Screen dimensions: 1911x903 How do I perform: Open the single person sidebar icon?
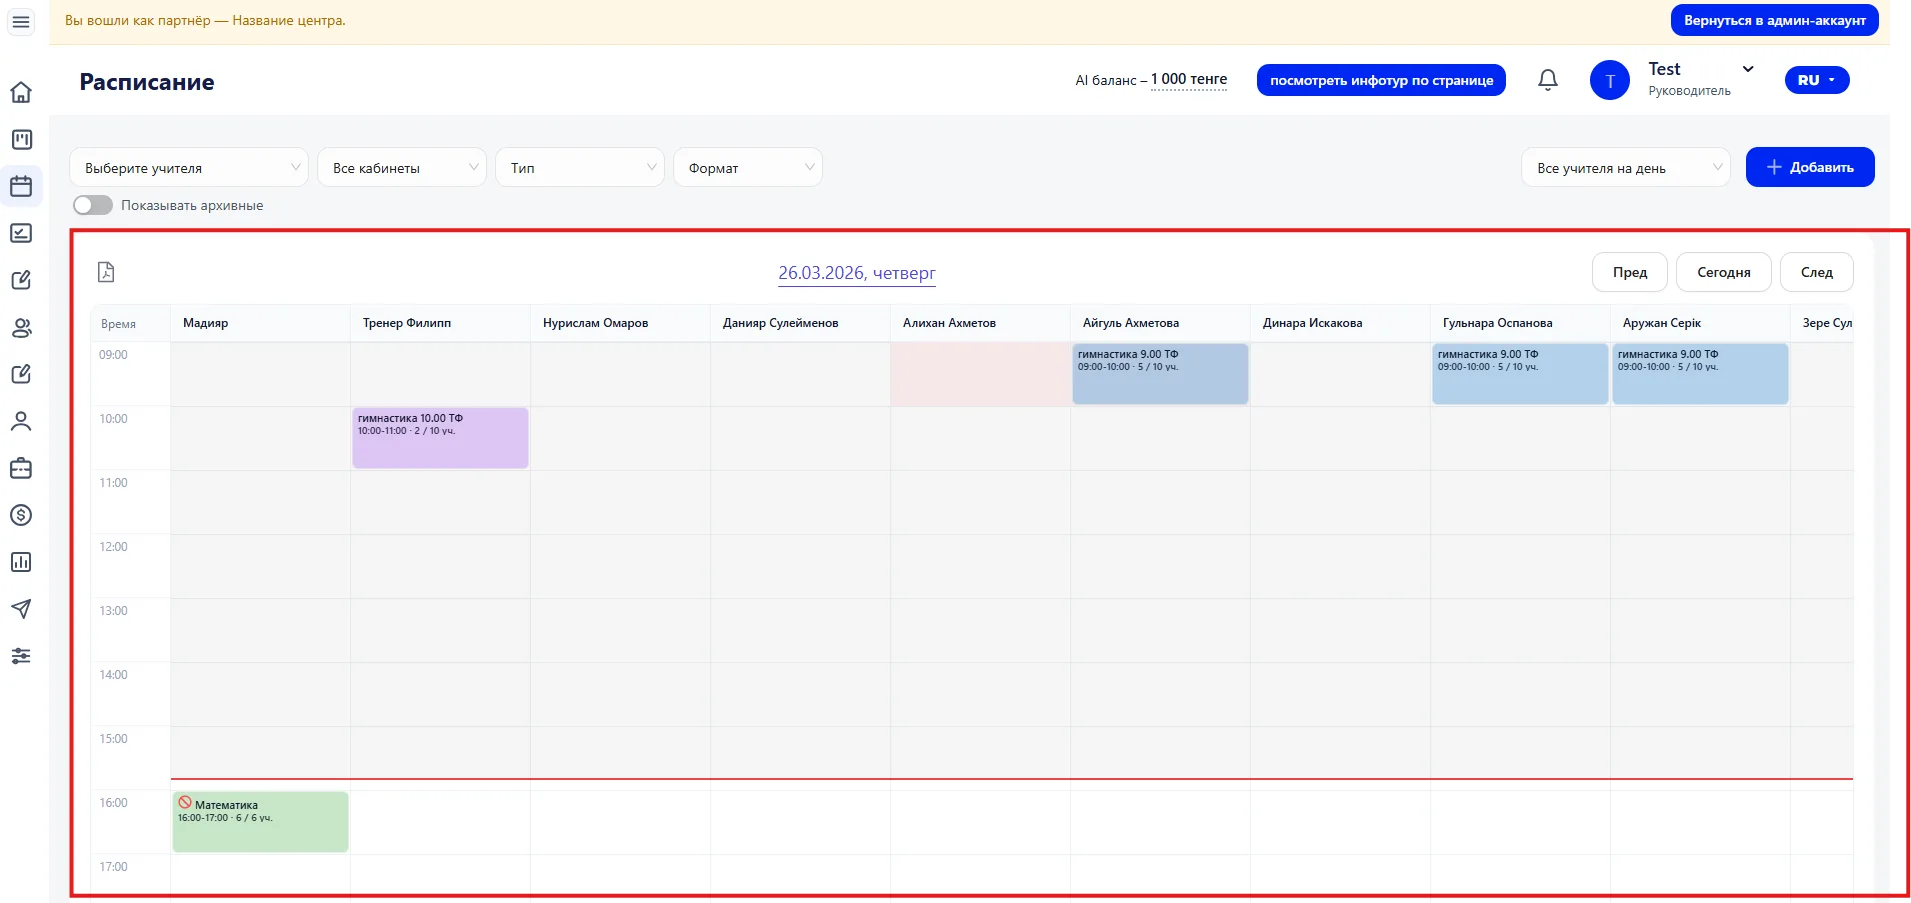[21, 421]
